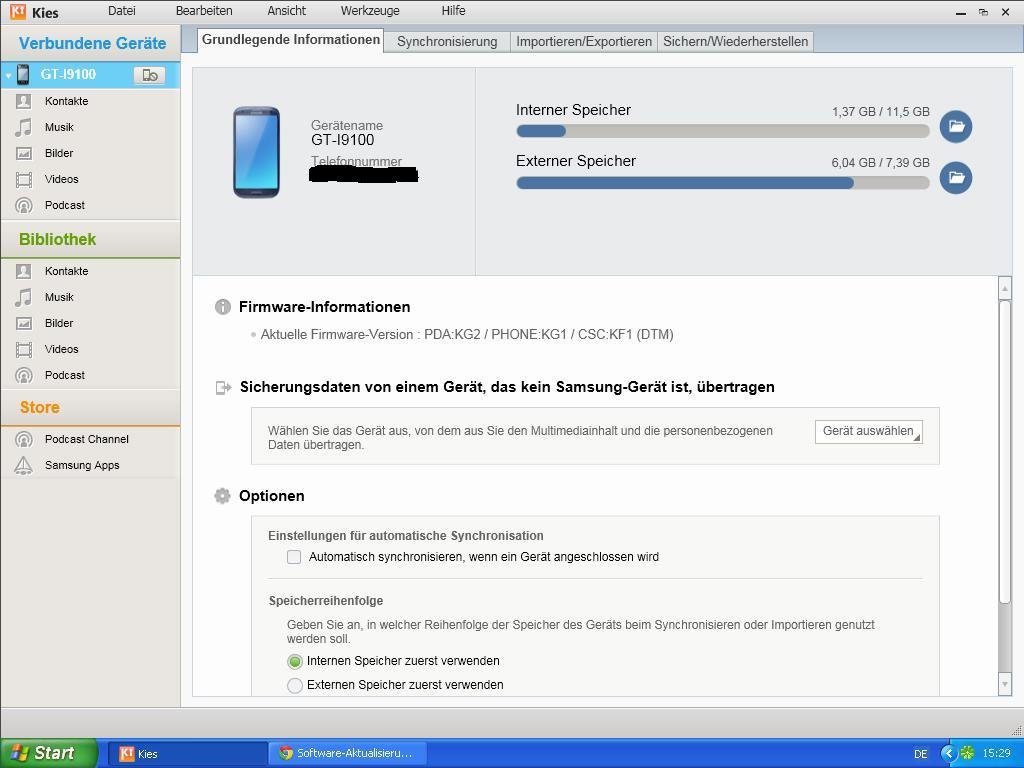This screenshot has width=1024, height=768.
Task: Click the Windows Start button
Action: 49,753
